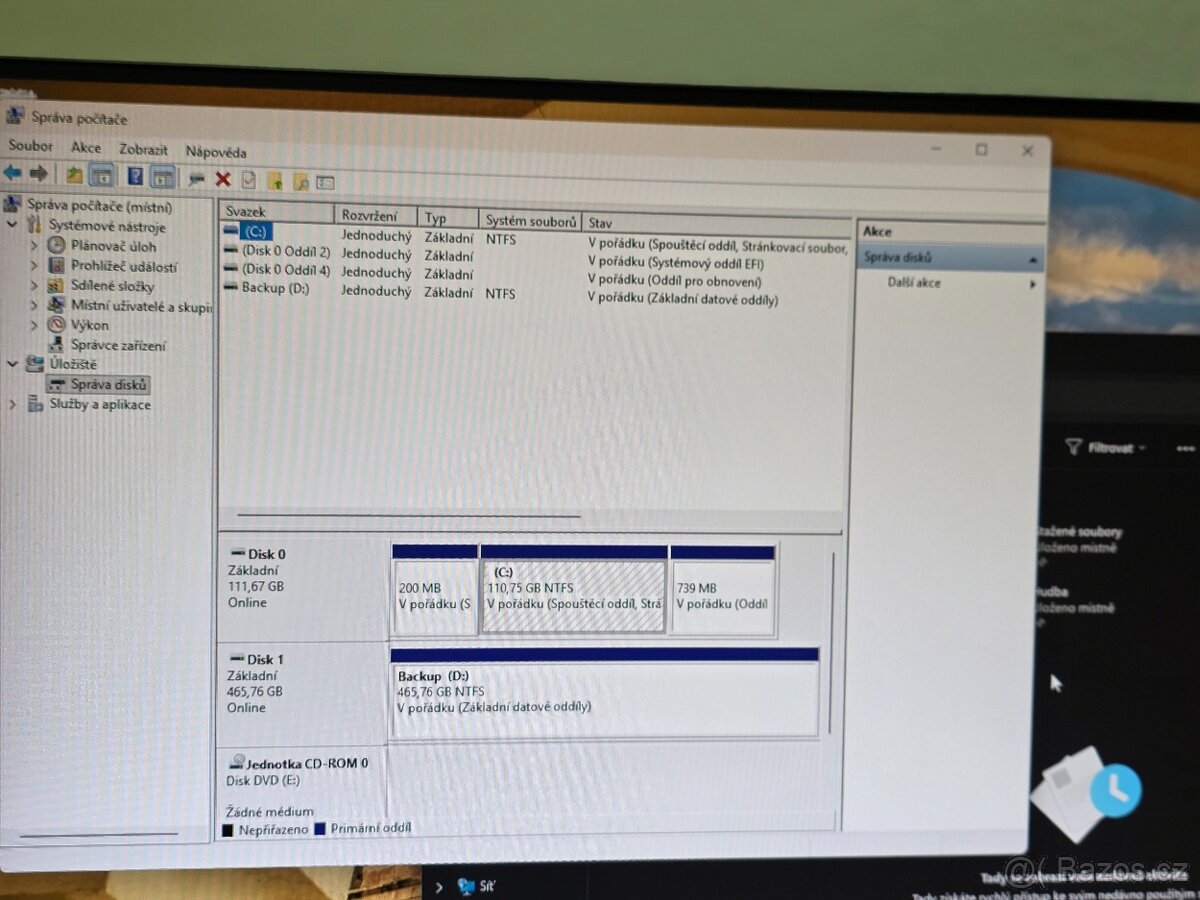Click the Back navigation arrow in the toolbar
This screenshot has width=1200, height=900.
[12, 175]
